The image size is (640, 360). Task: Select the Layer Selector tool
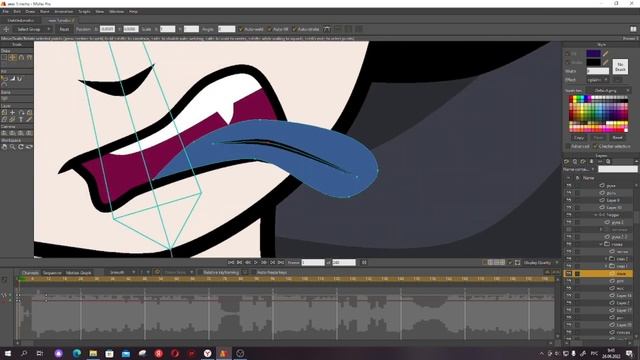pos(13,120)
